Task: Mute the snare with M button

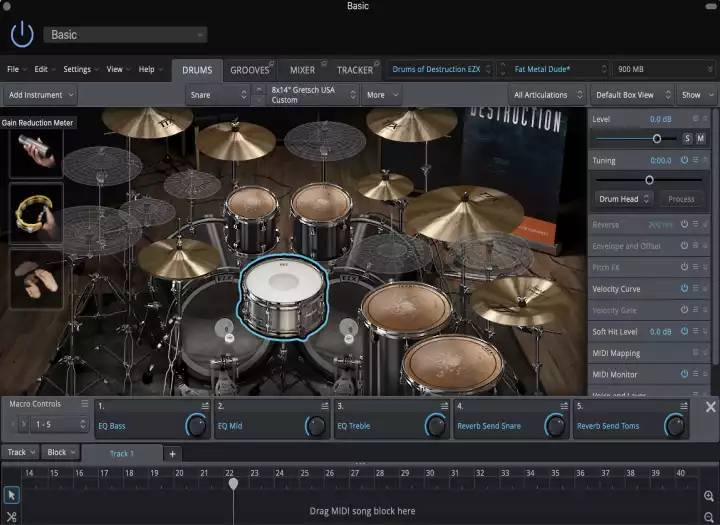Action: (700, 138)
